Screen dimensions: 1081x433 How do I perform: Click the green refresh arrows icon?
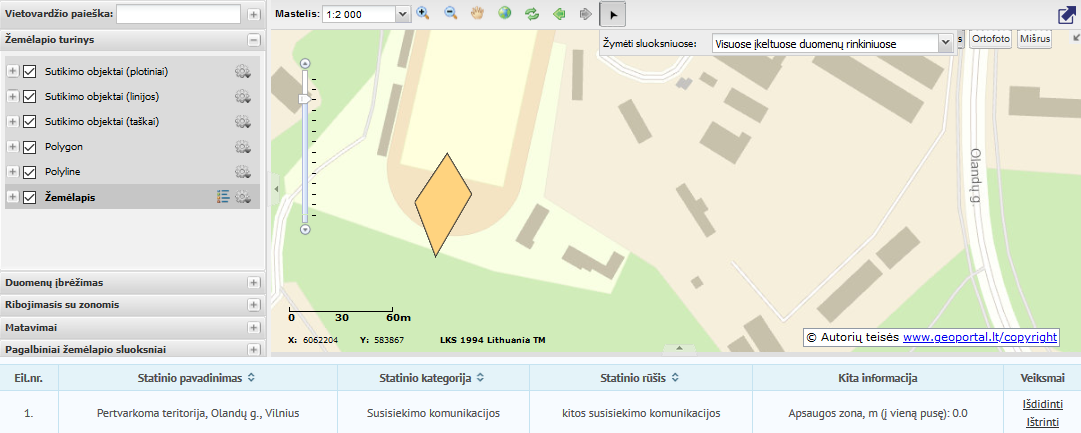(x=532, y=15)
